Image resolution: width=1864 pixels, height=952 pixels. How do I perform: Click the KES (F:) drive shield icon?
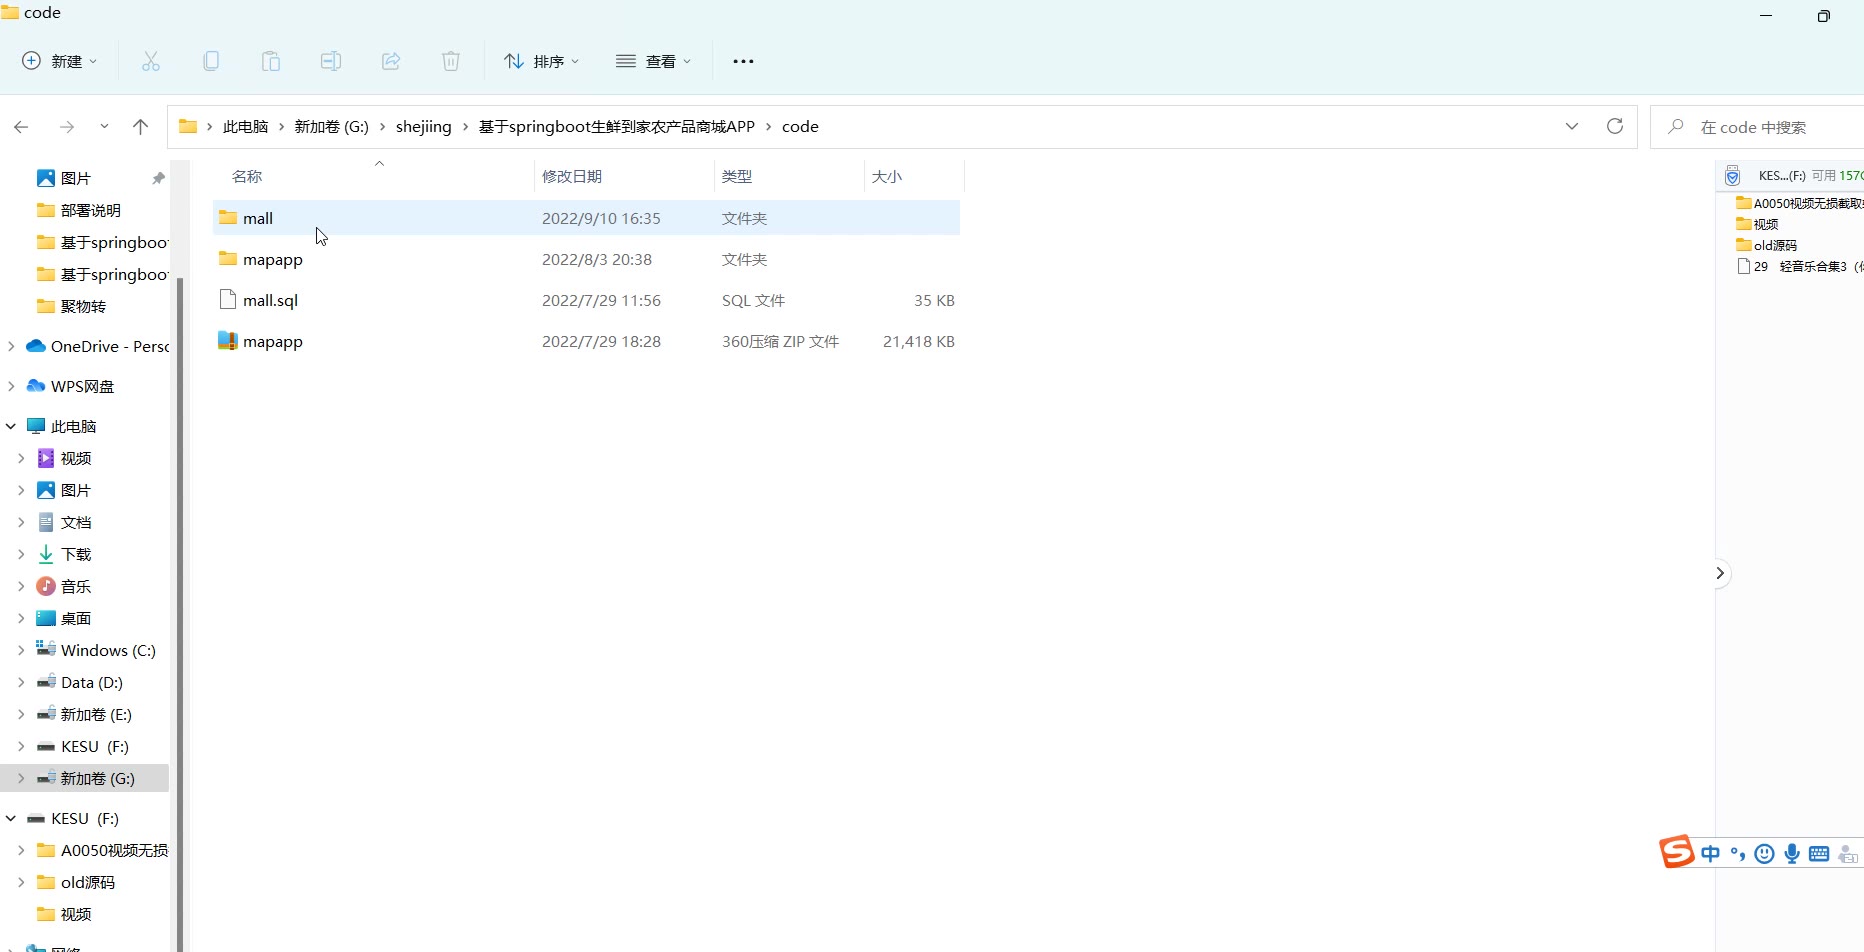pos(1733,176)
